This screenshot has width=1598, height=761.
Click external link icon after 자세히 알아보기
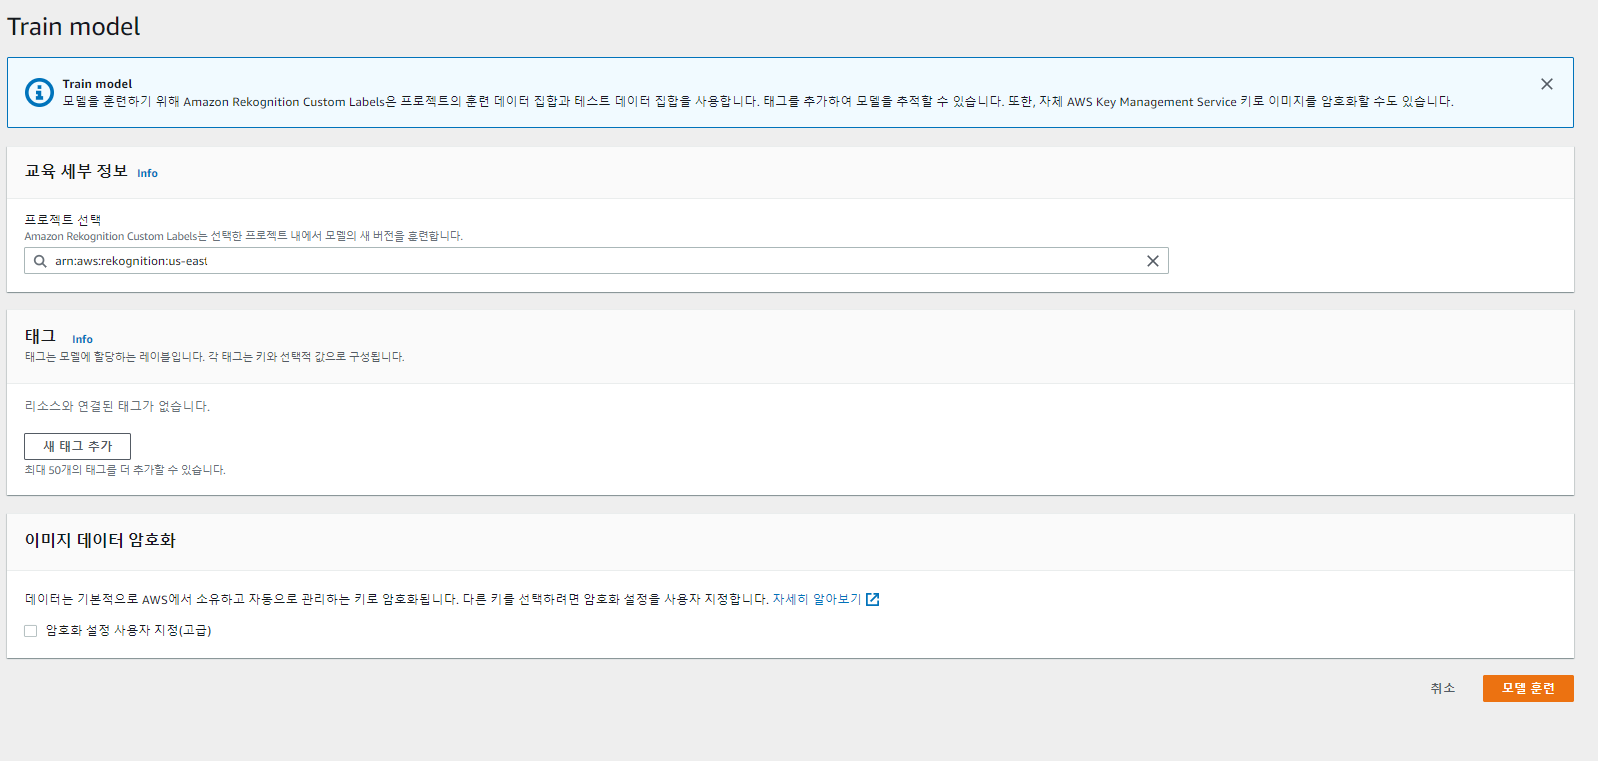(872, 599)
